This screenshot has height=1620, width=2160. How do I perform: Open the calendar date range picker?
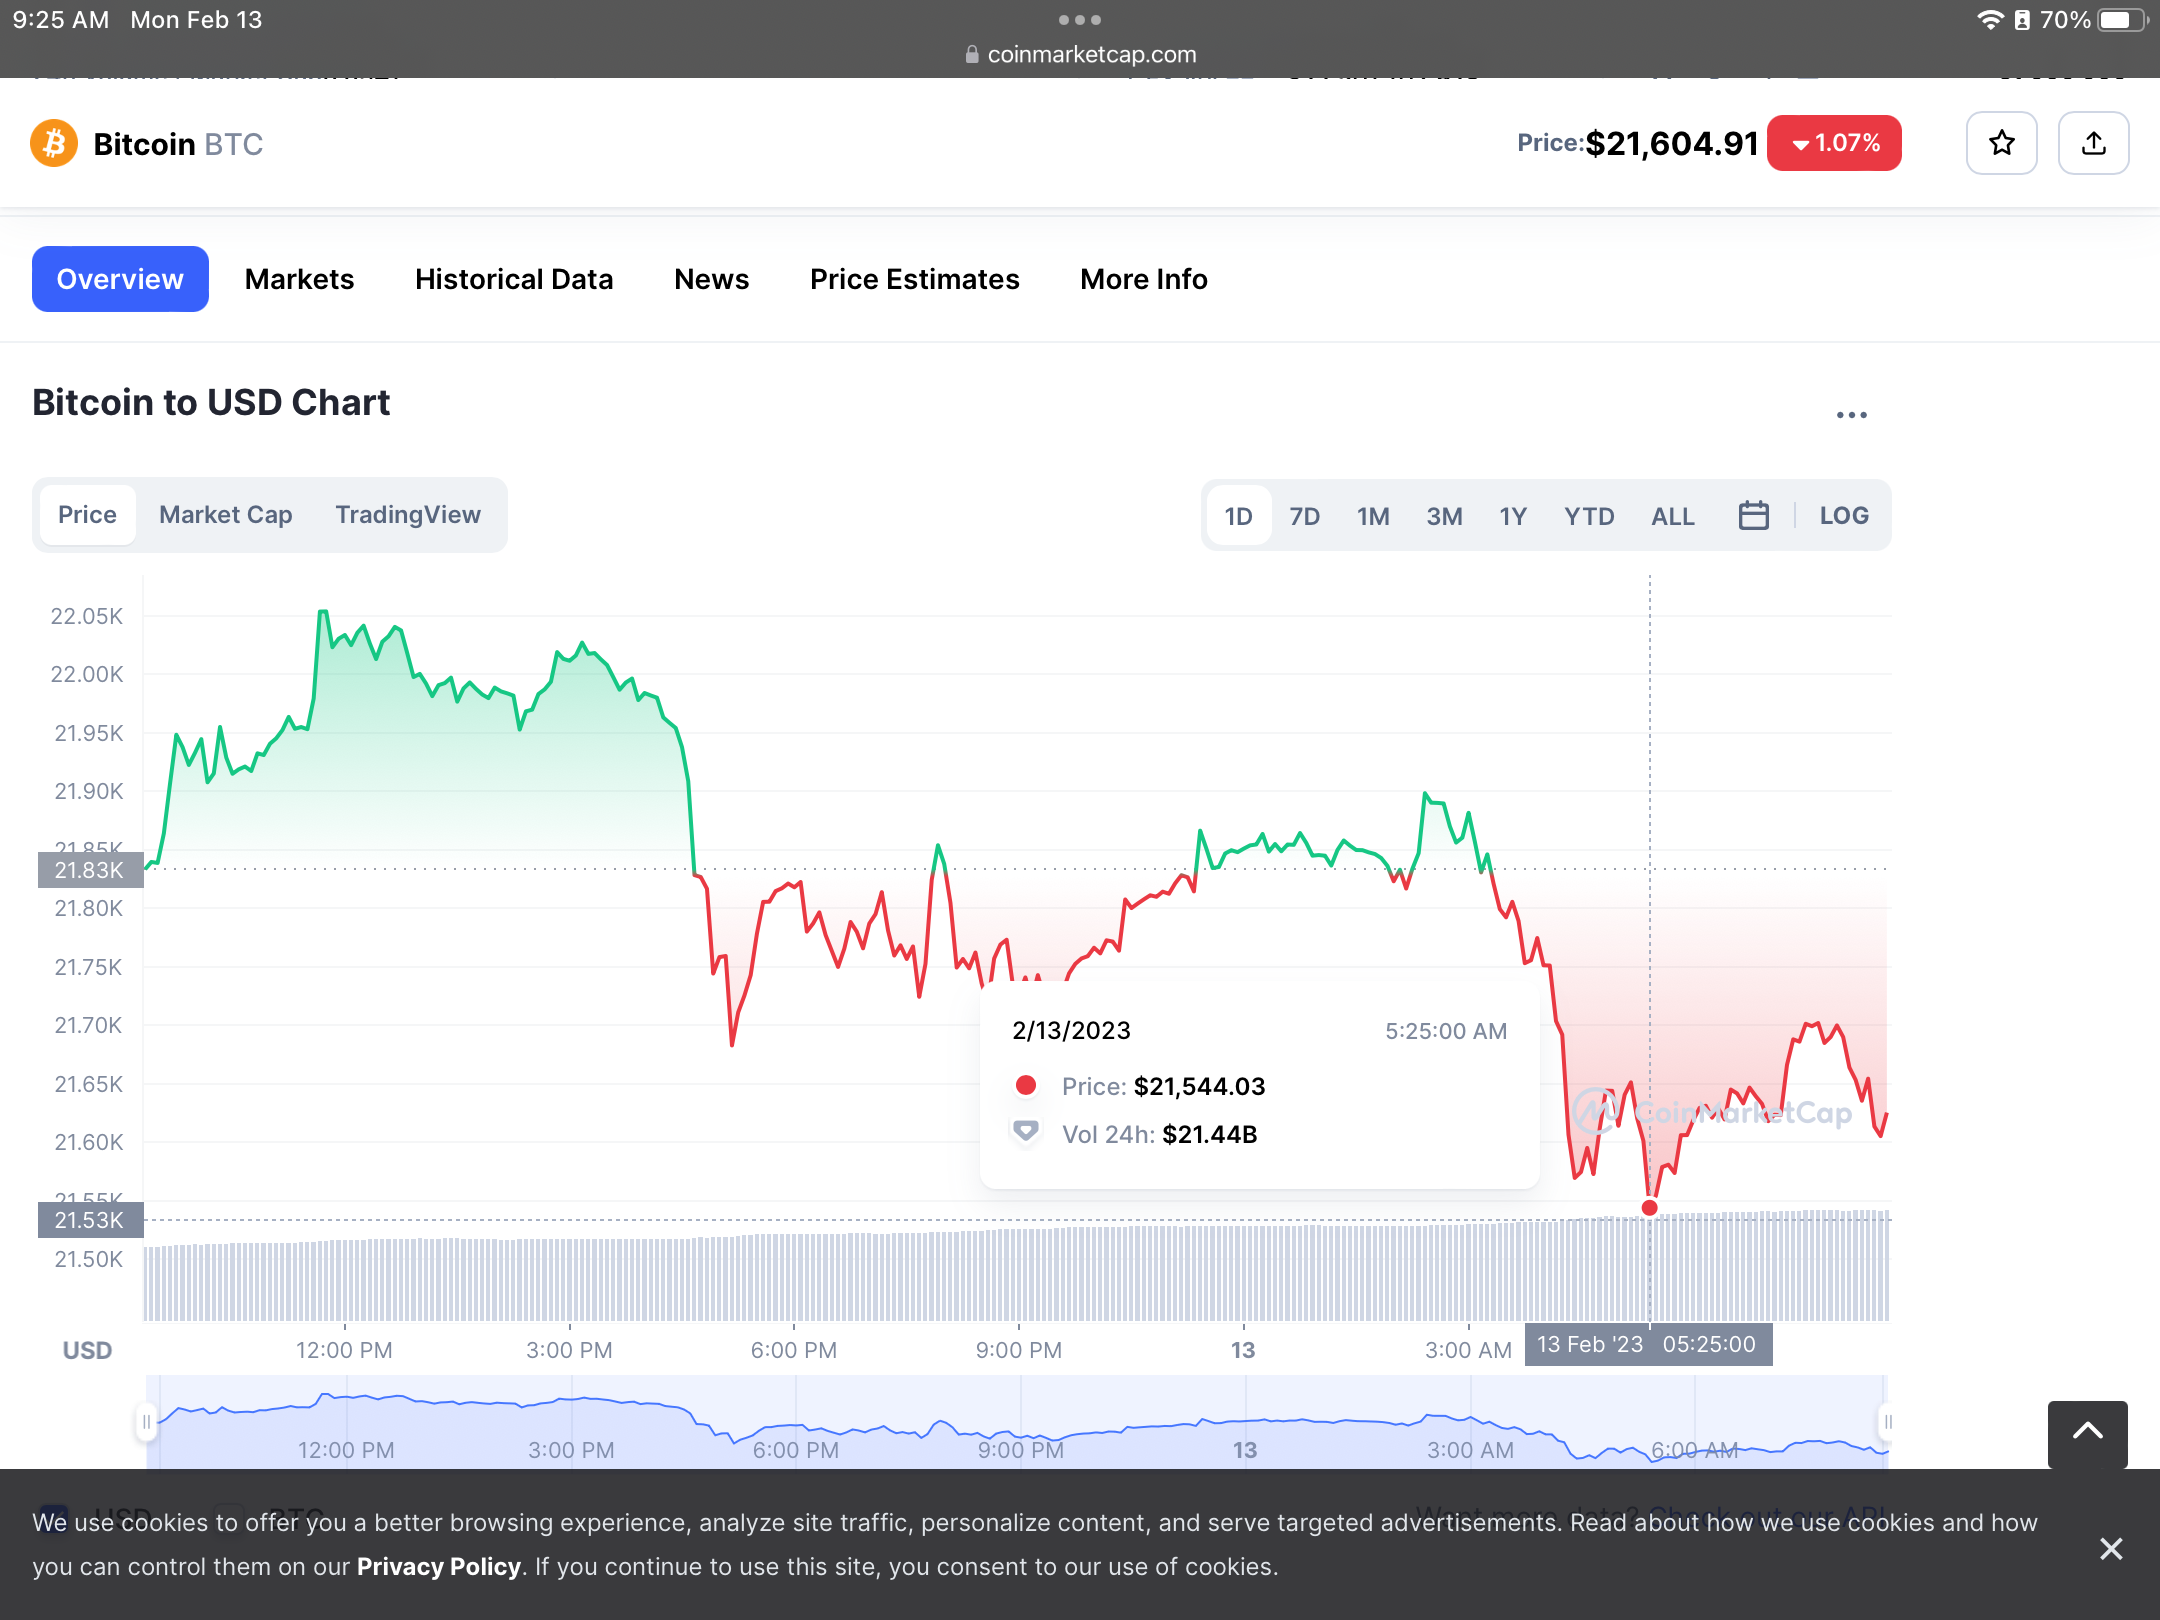click(1753, 515)
